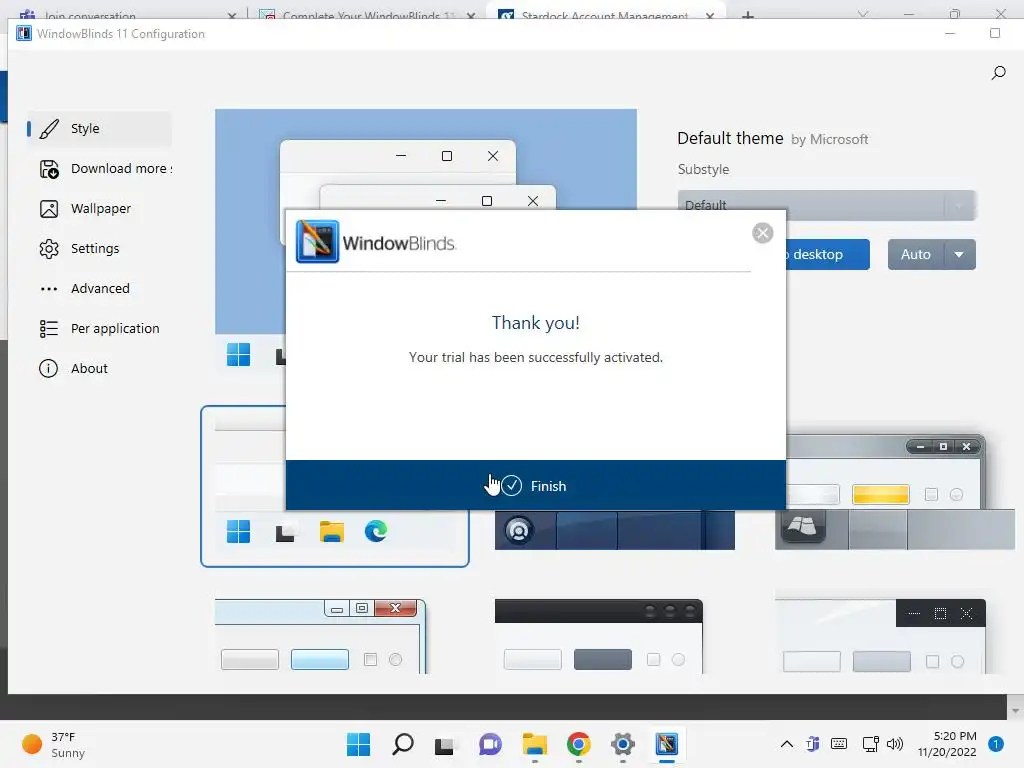Click the About info icon
The width and height of the screenshot is (1024, 768).
[x=48, y=368]
